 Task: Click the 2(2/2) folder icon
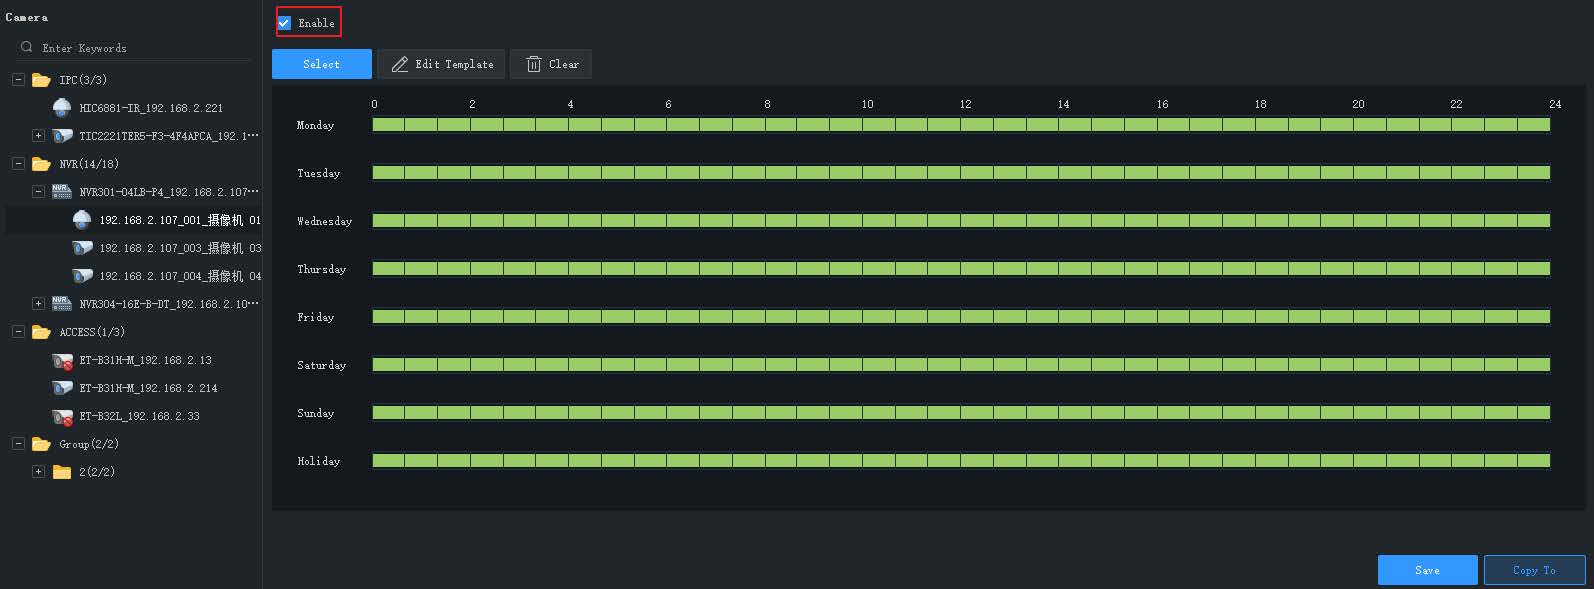[x=62, y=472]
